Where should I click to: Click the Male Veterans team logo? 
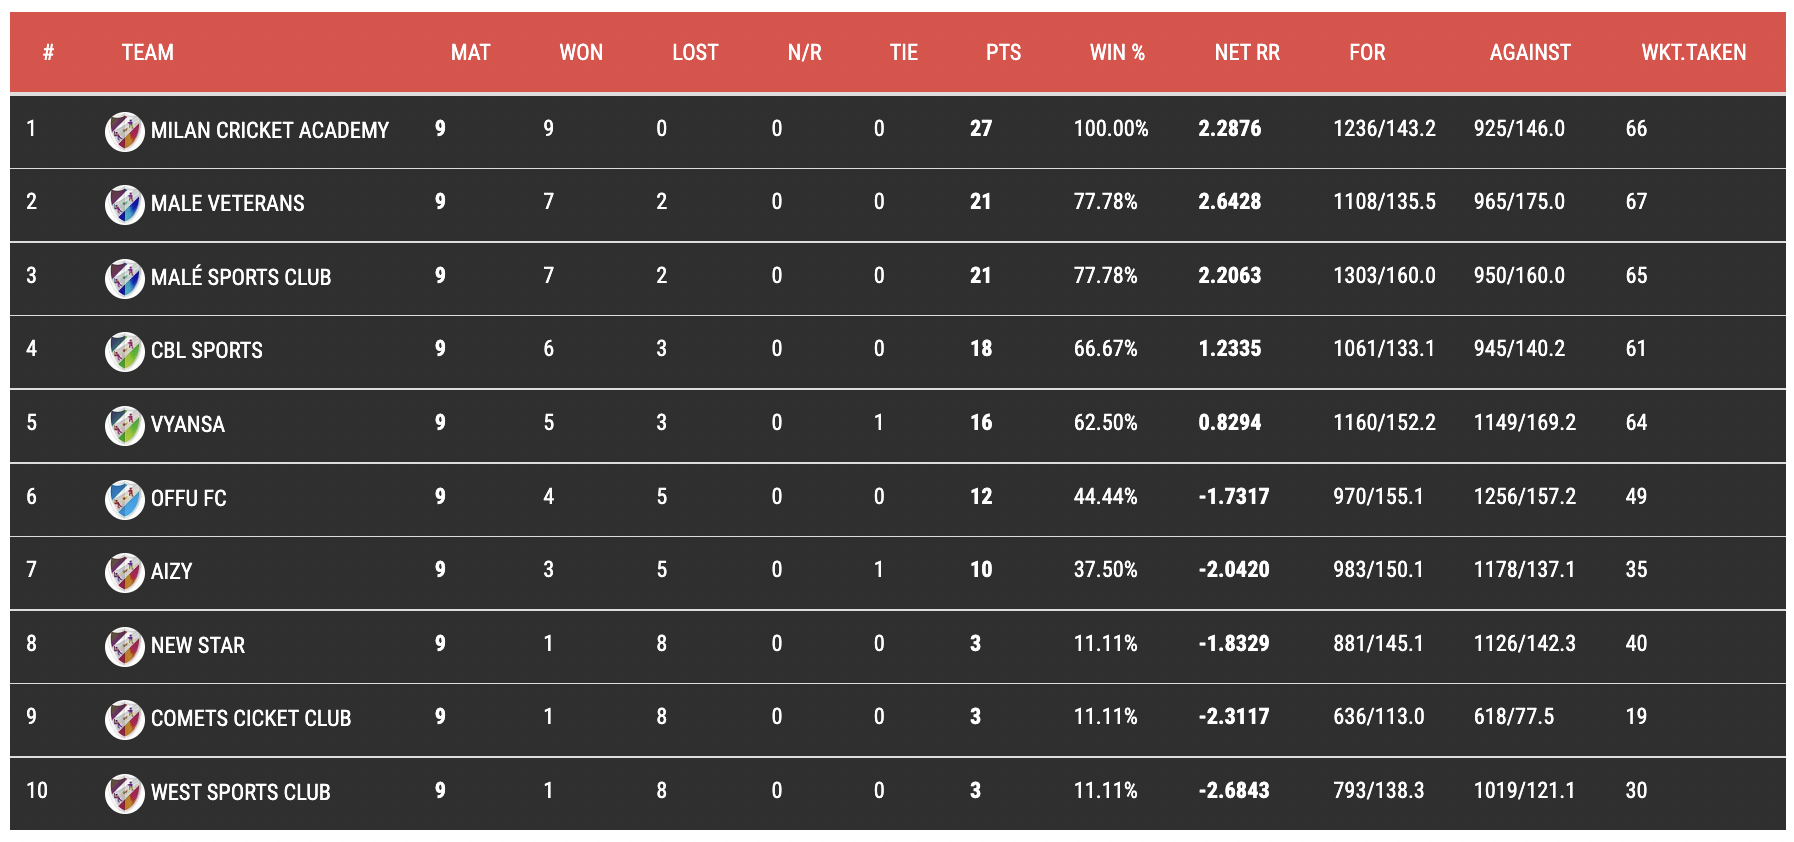tap(125, 204)
